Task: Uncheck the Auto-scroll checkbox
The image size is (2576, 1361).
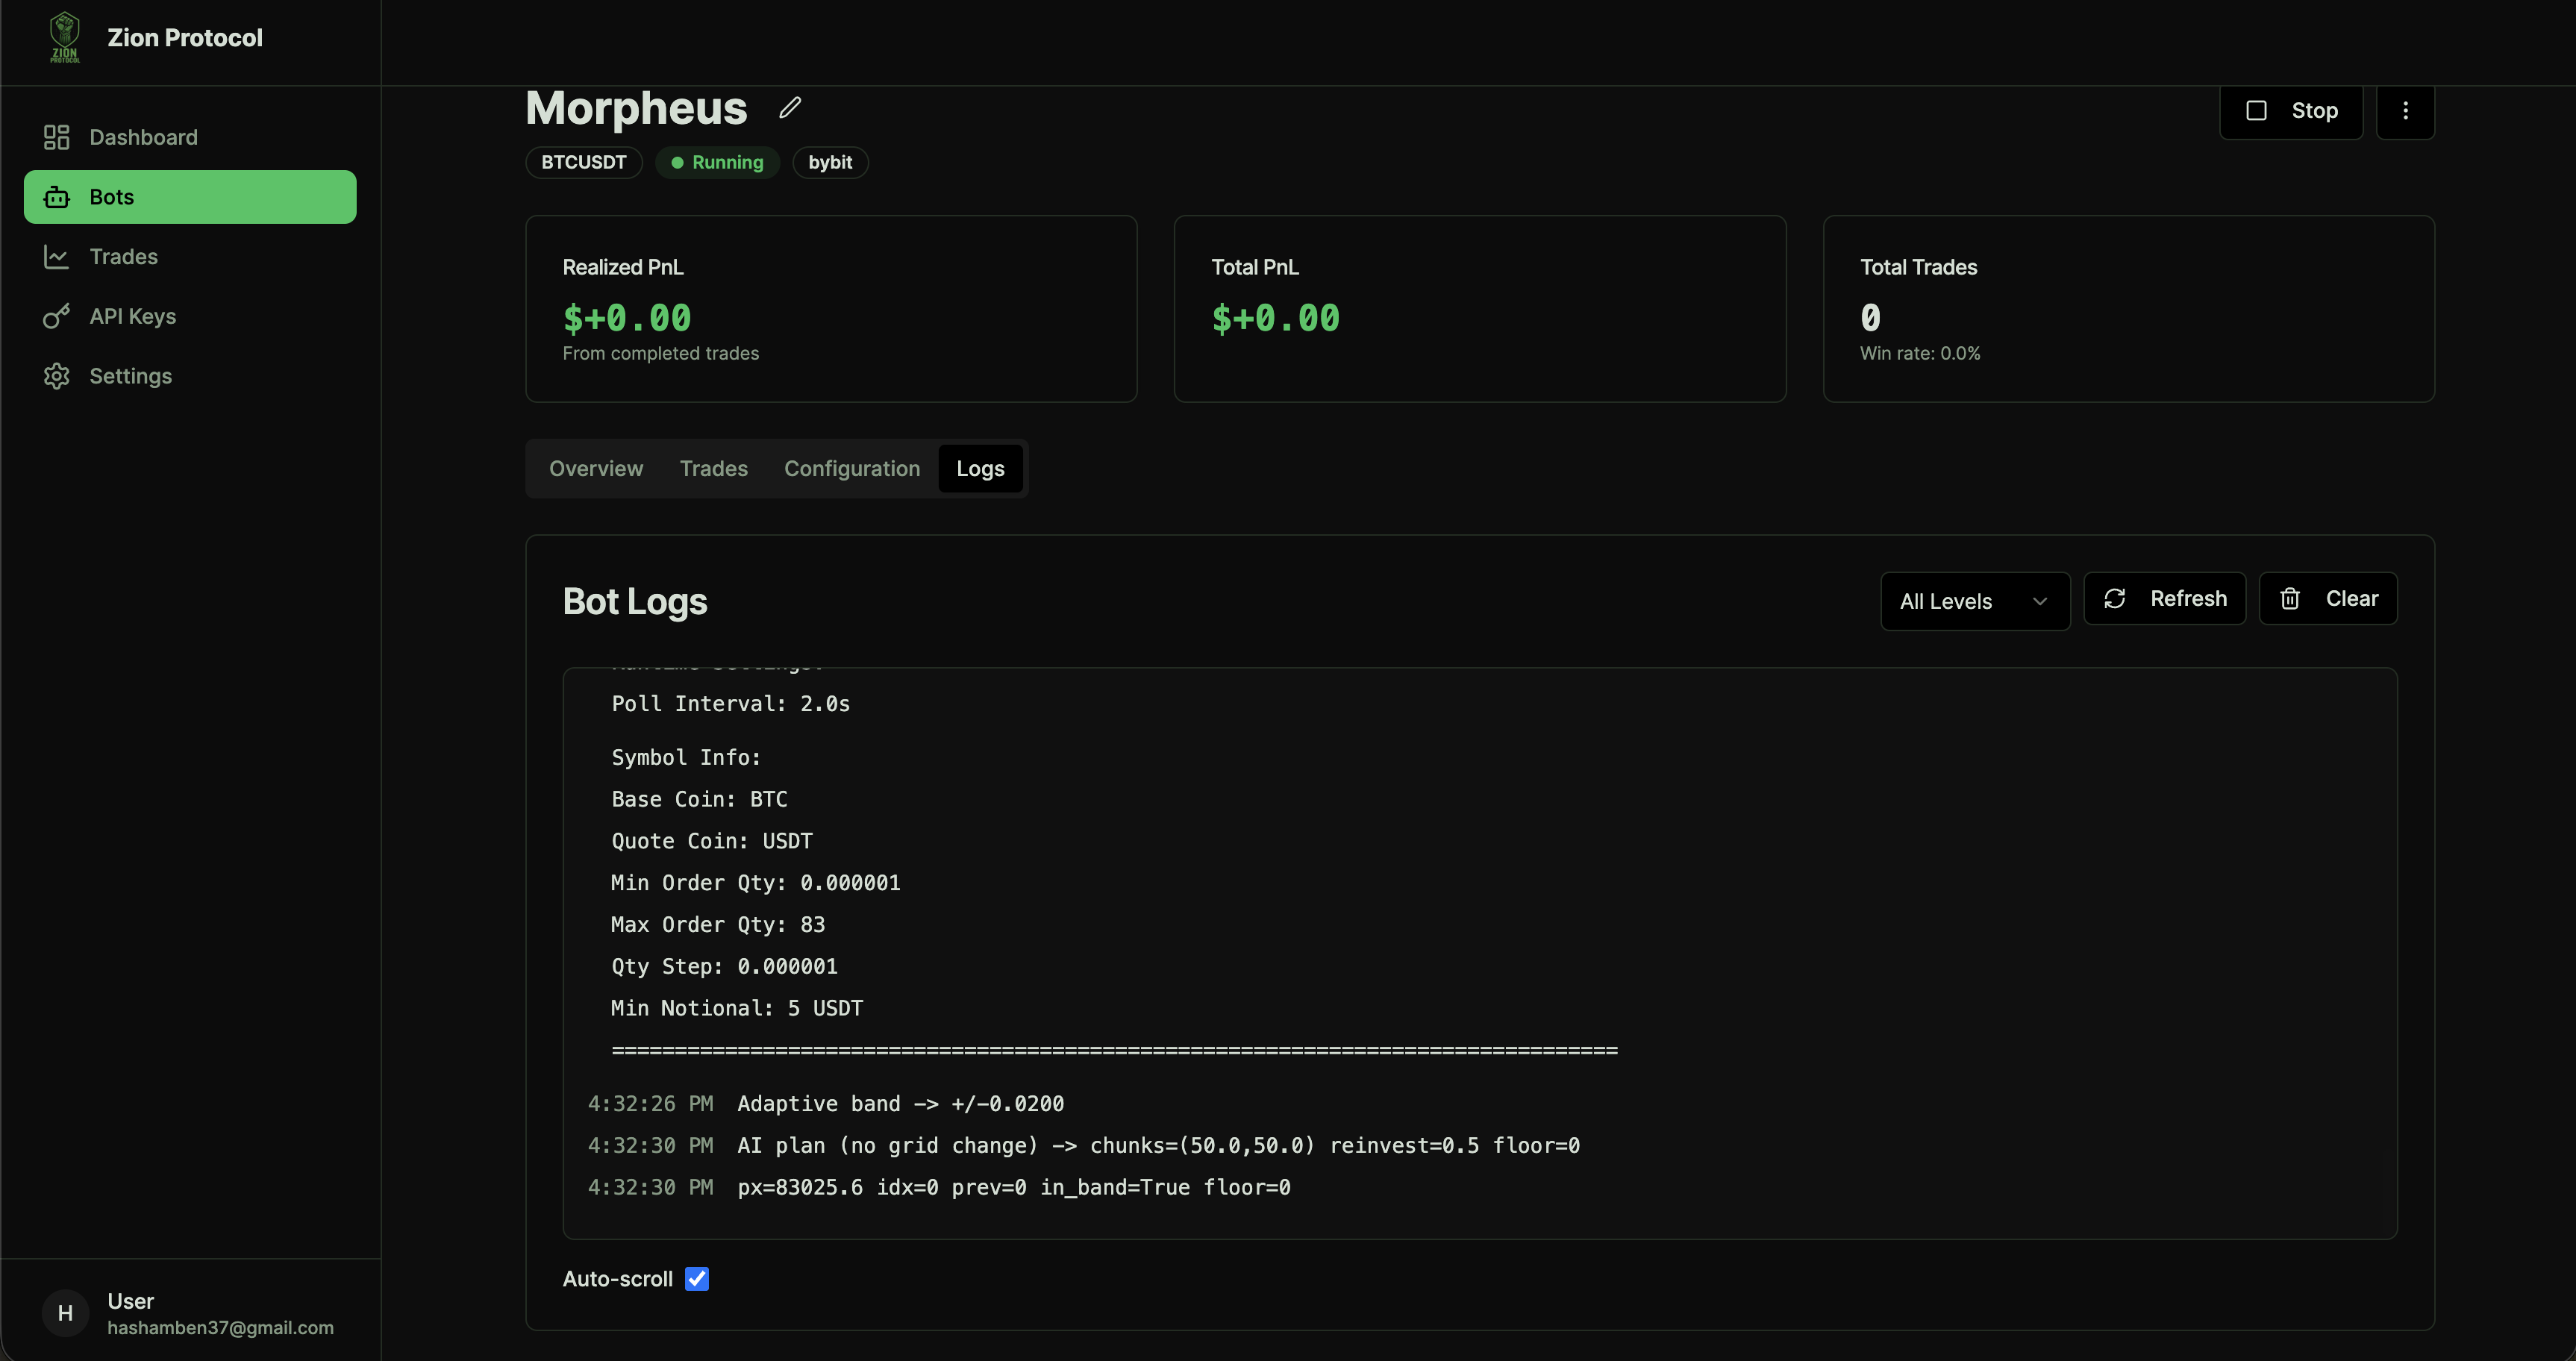Action: pos(697,1279)
